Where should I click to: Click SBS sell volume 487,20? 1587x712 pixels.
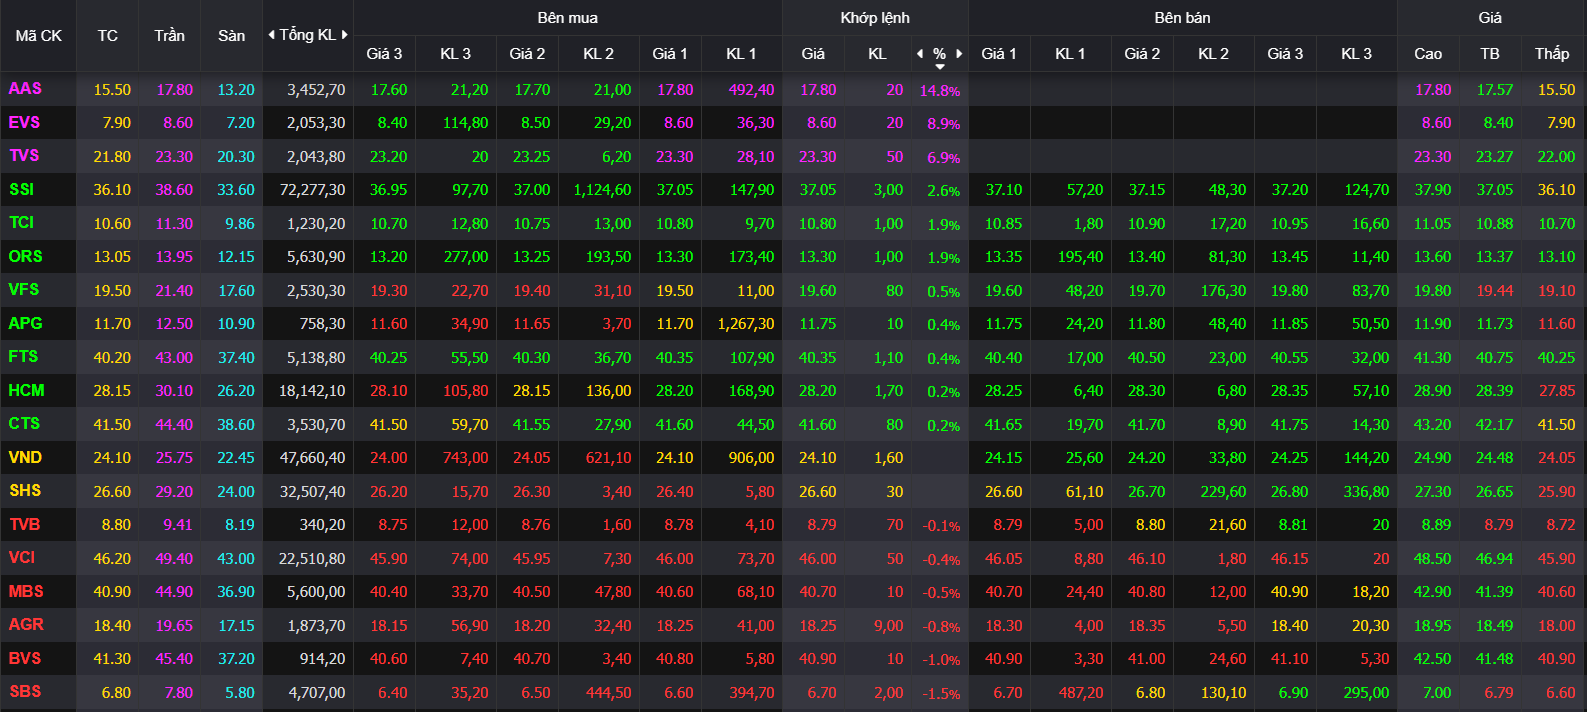[1081, 692]
